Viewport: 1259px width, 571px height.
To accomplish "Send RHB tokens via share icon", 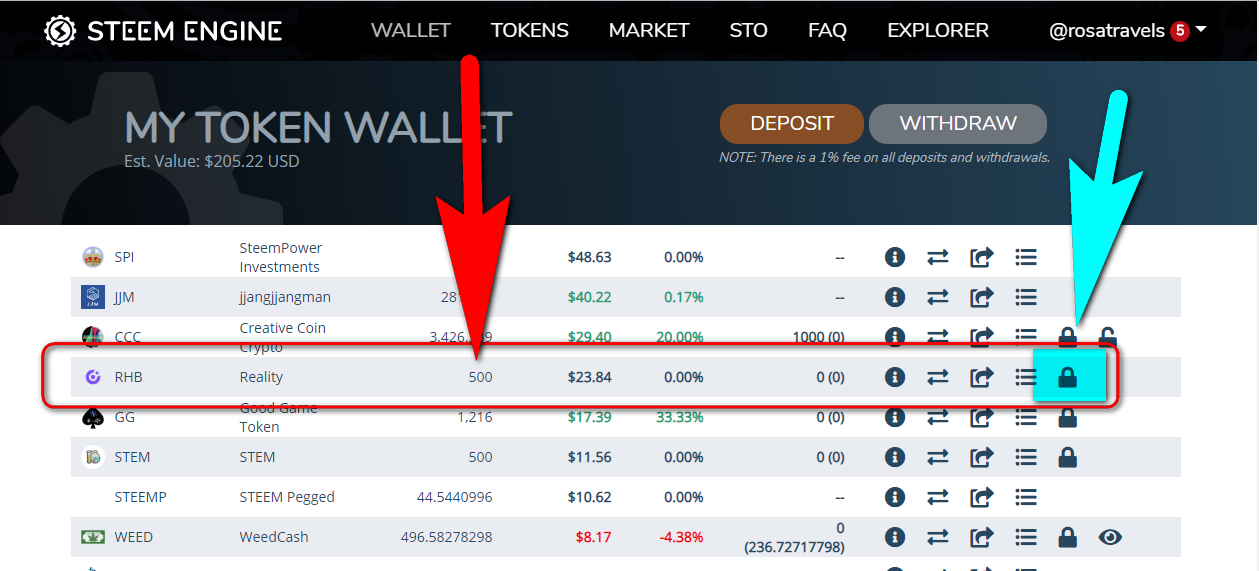I will click(x=982, y=377).
